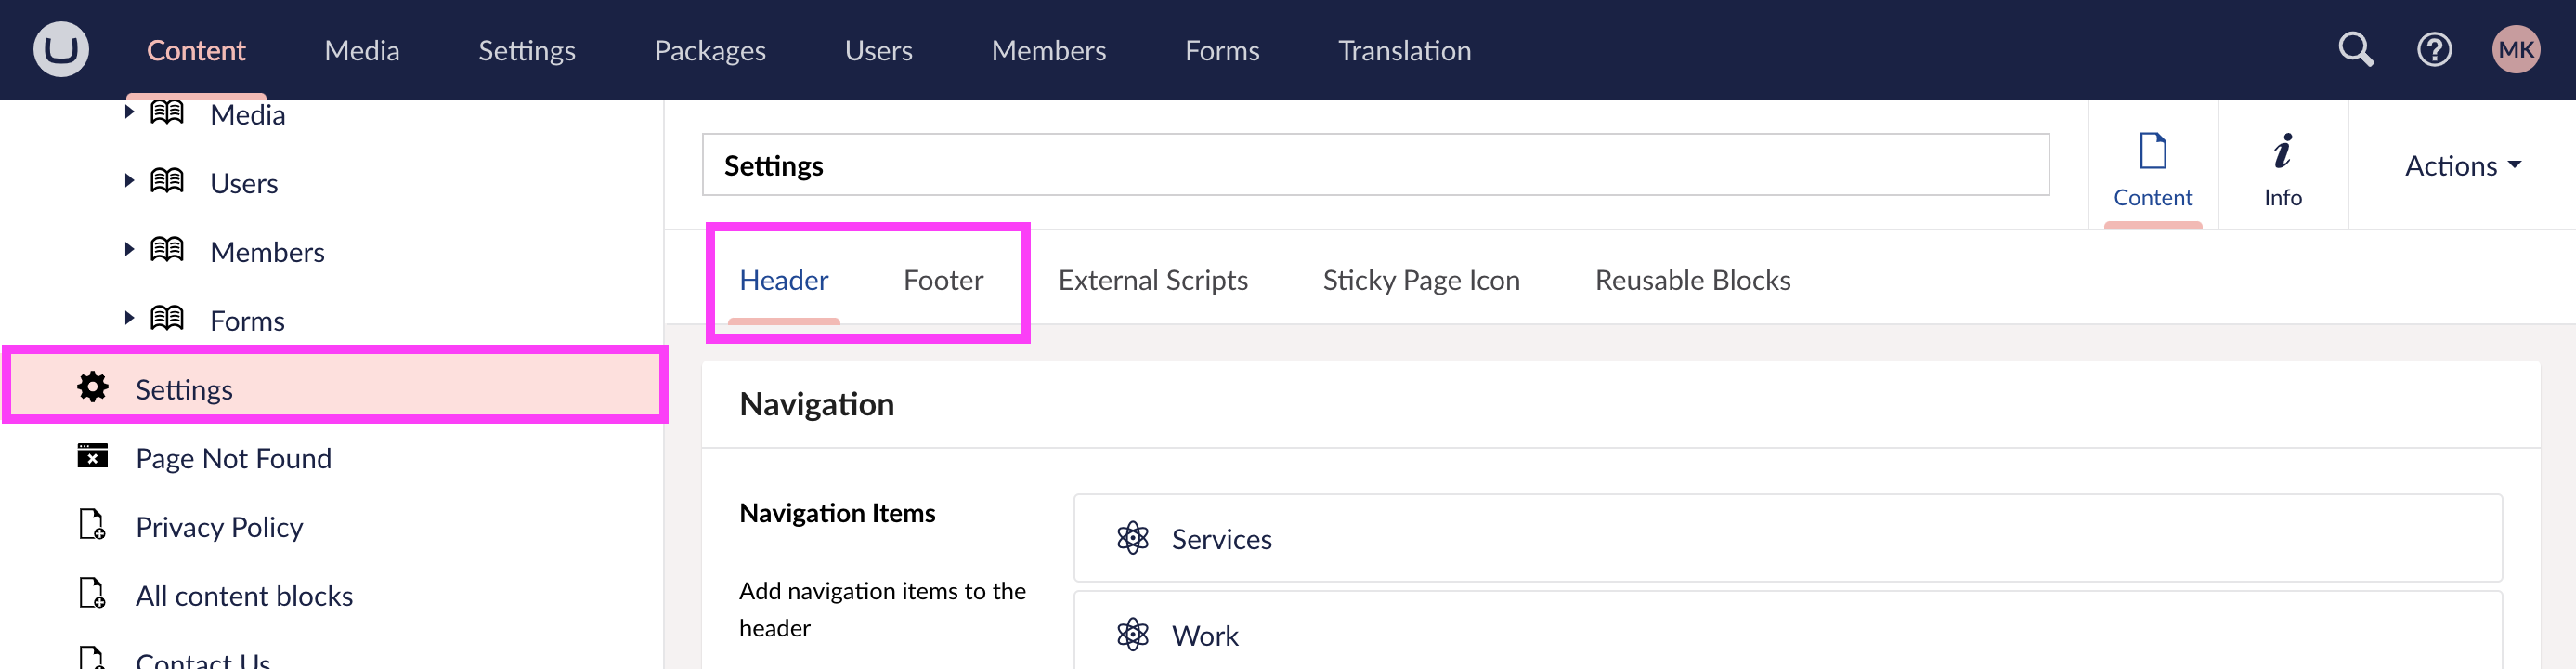Open the help question mark icon

[x=2434, y=50]
